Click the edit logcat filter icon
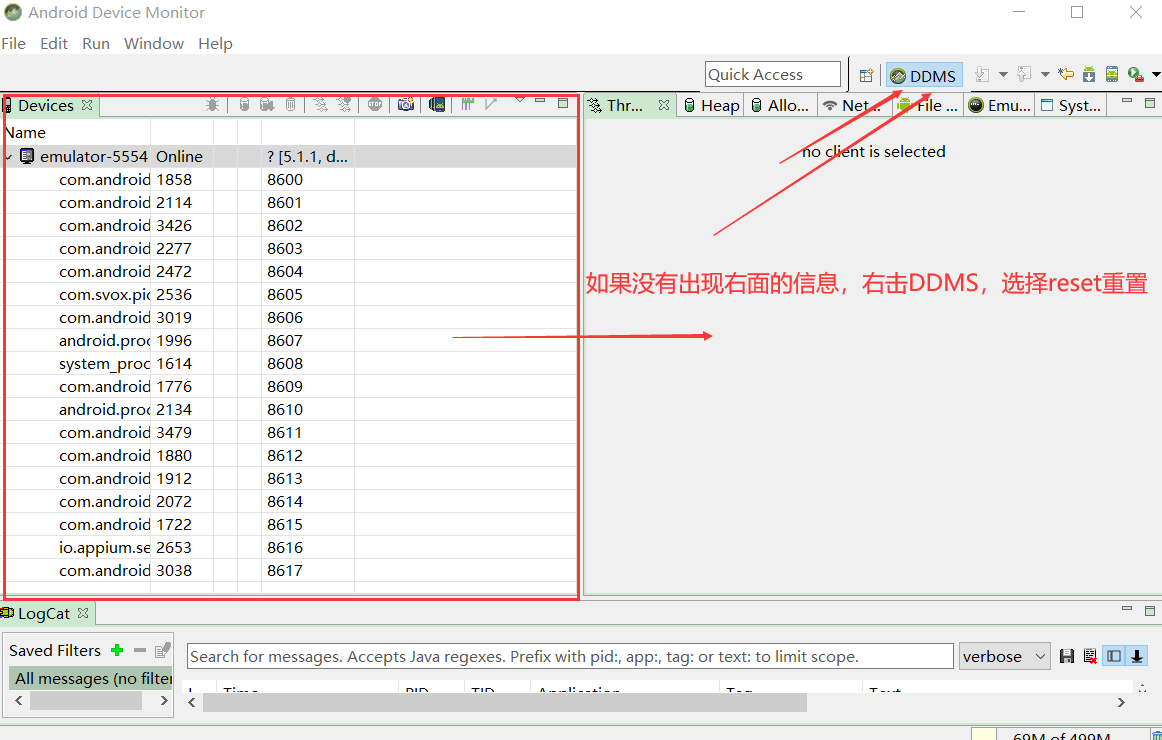Image resolution: width=1162 pixels, height=740 pixels. 162,650
